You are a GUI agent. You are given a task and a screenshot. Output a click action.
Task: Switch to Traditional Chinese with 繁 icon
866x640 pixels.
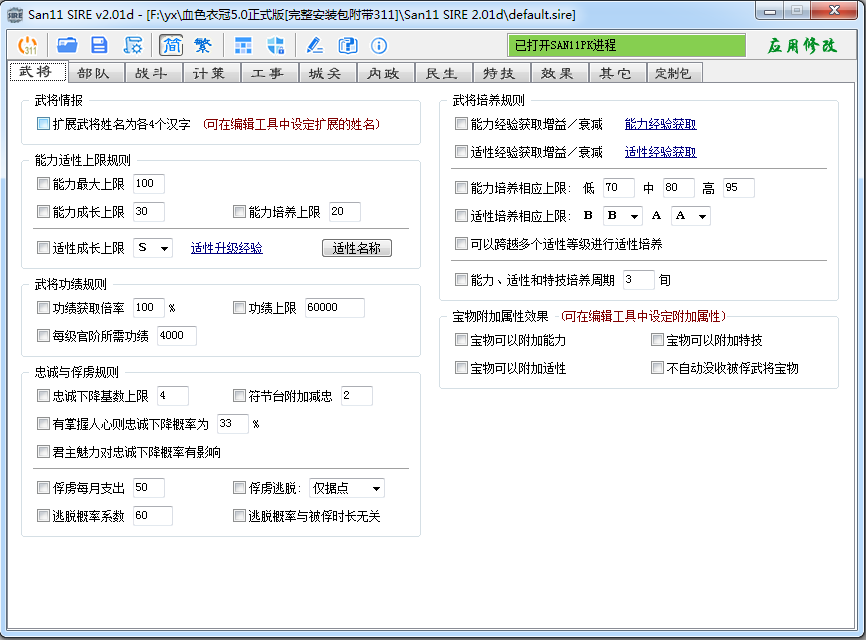tap(202, 45)
